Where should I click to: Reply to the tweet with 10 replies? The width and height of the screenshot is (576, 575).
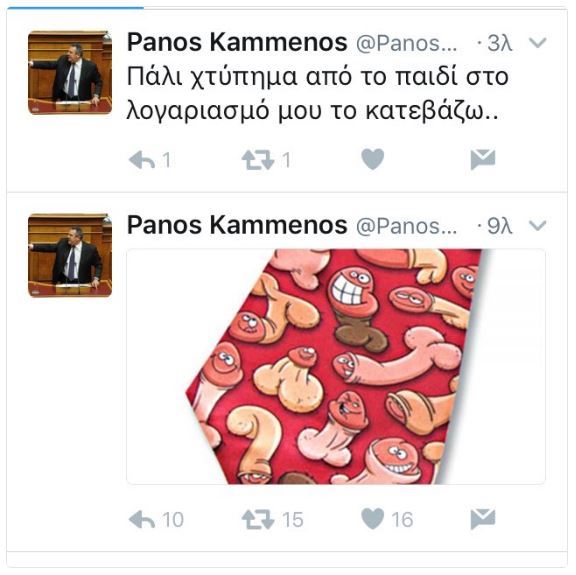pyautogui.click(x=142, y=519)
